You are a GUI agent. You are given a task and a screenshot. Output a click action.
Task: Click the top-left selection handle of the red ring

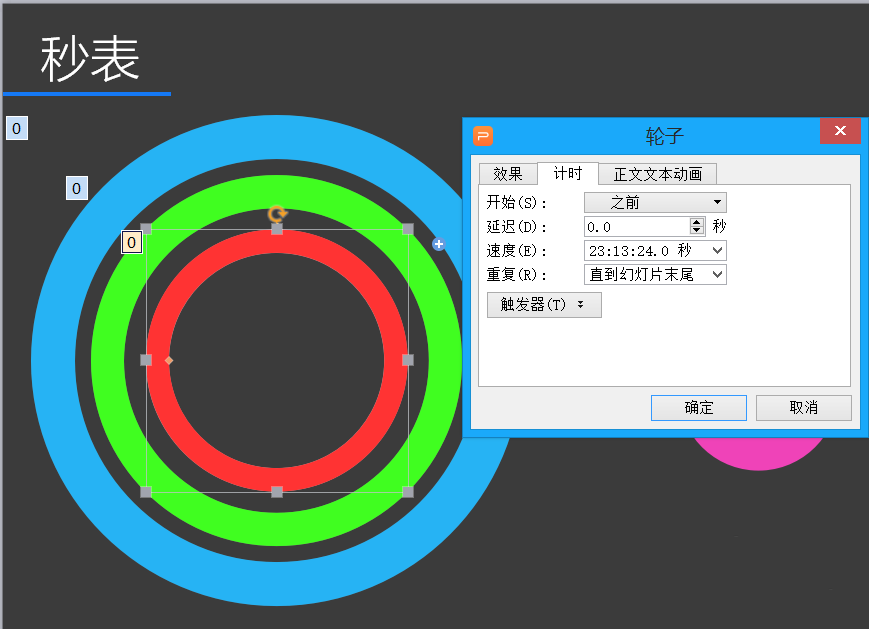(146, 229)
